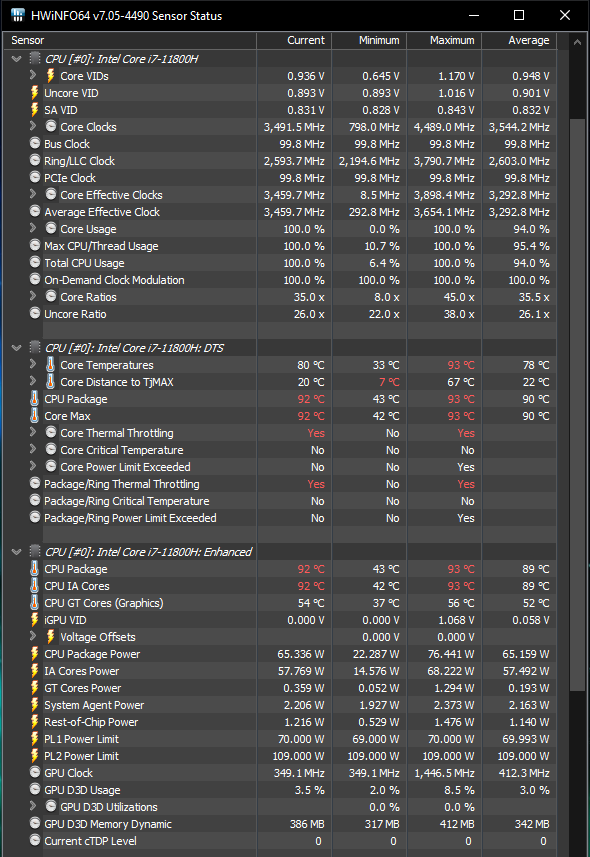The width and height of the screenshot is (590, 857).
Task: Expand the Core Temperatures row
Action: 33,364
